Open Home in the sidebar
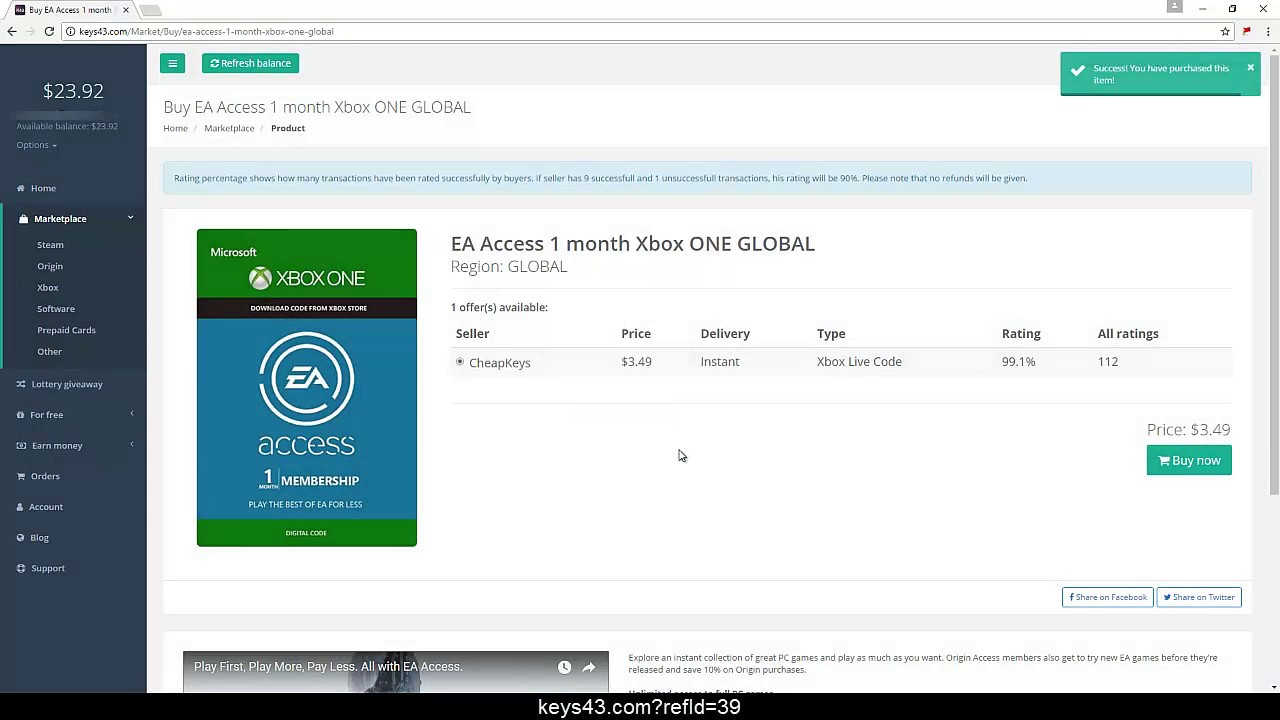1280x720 pixels. [x=43, y=188]
